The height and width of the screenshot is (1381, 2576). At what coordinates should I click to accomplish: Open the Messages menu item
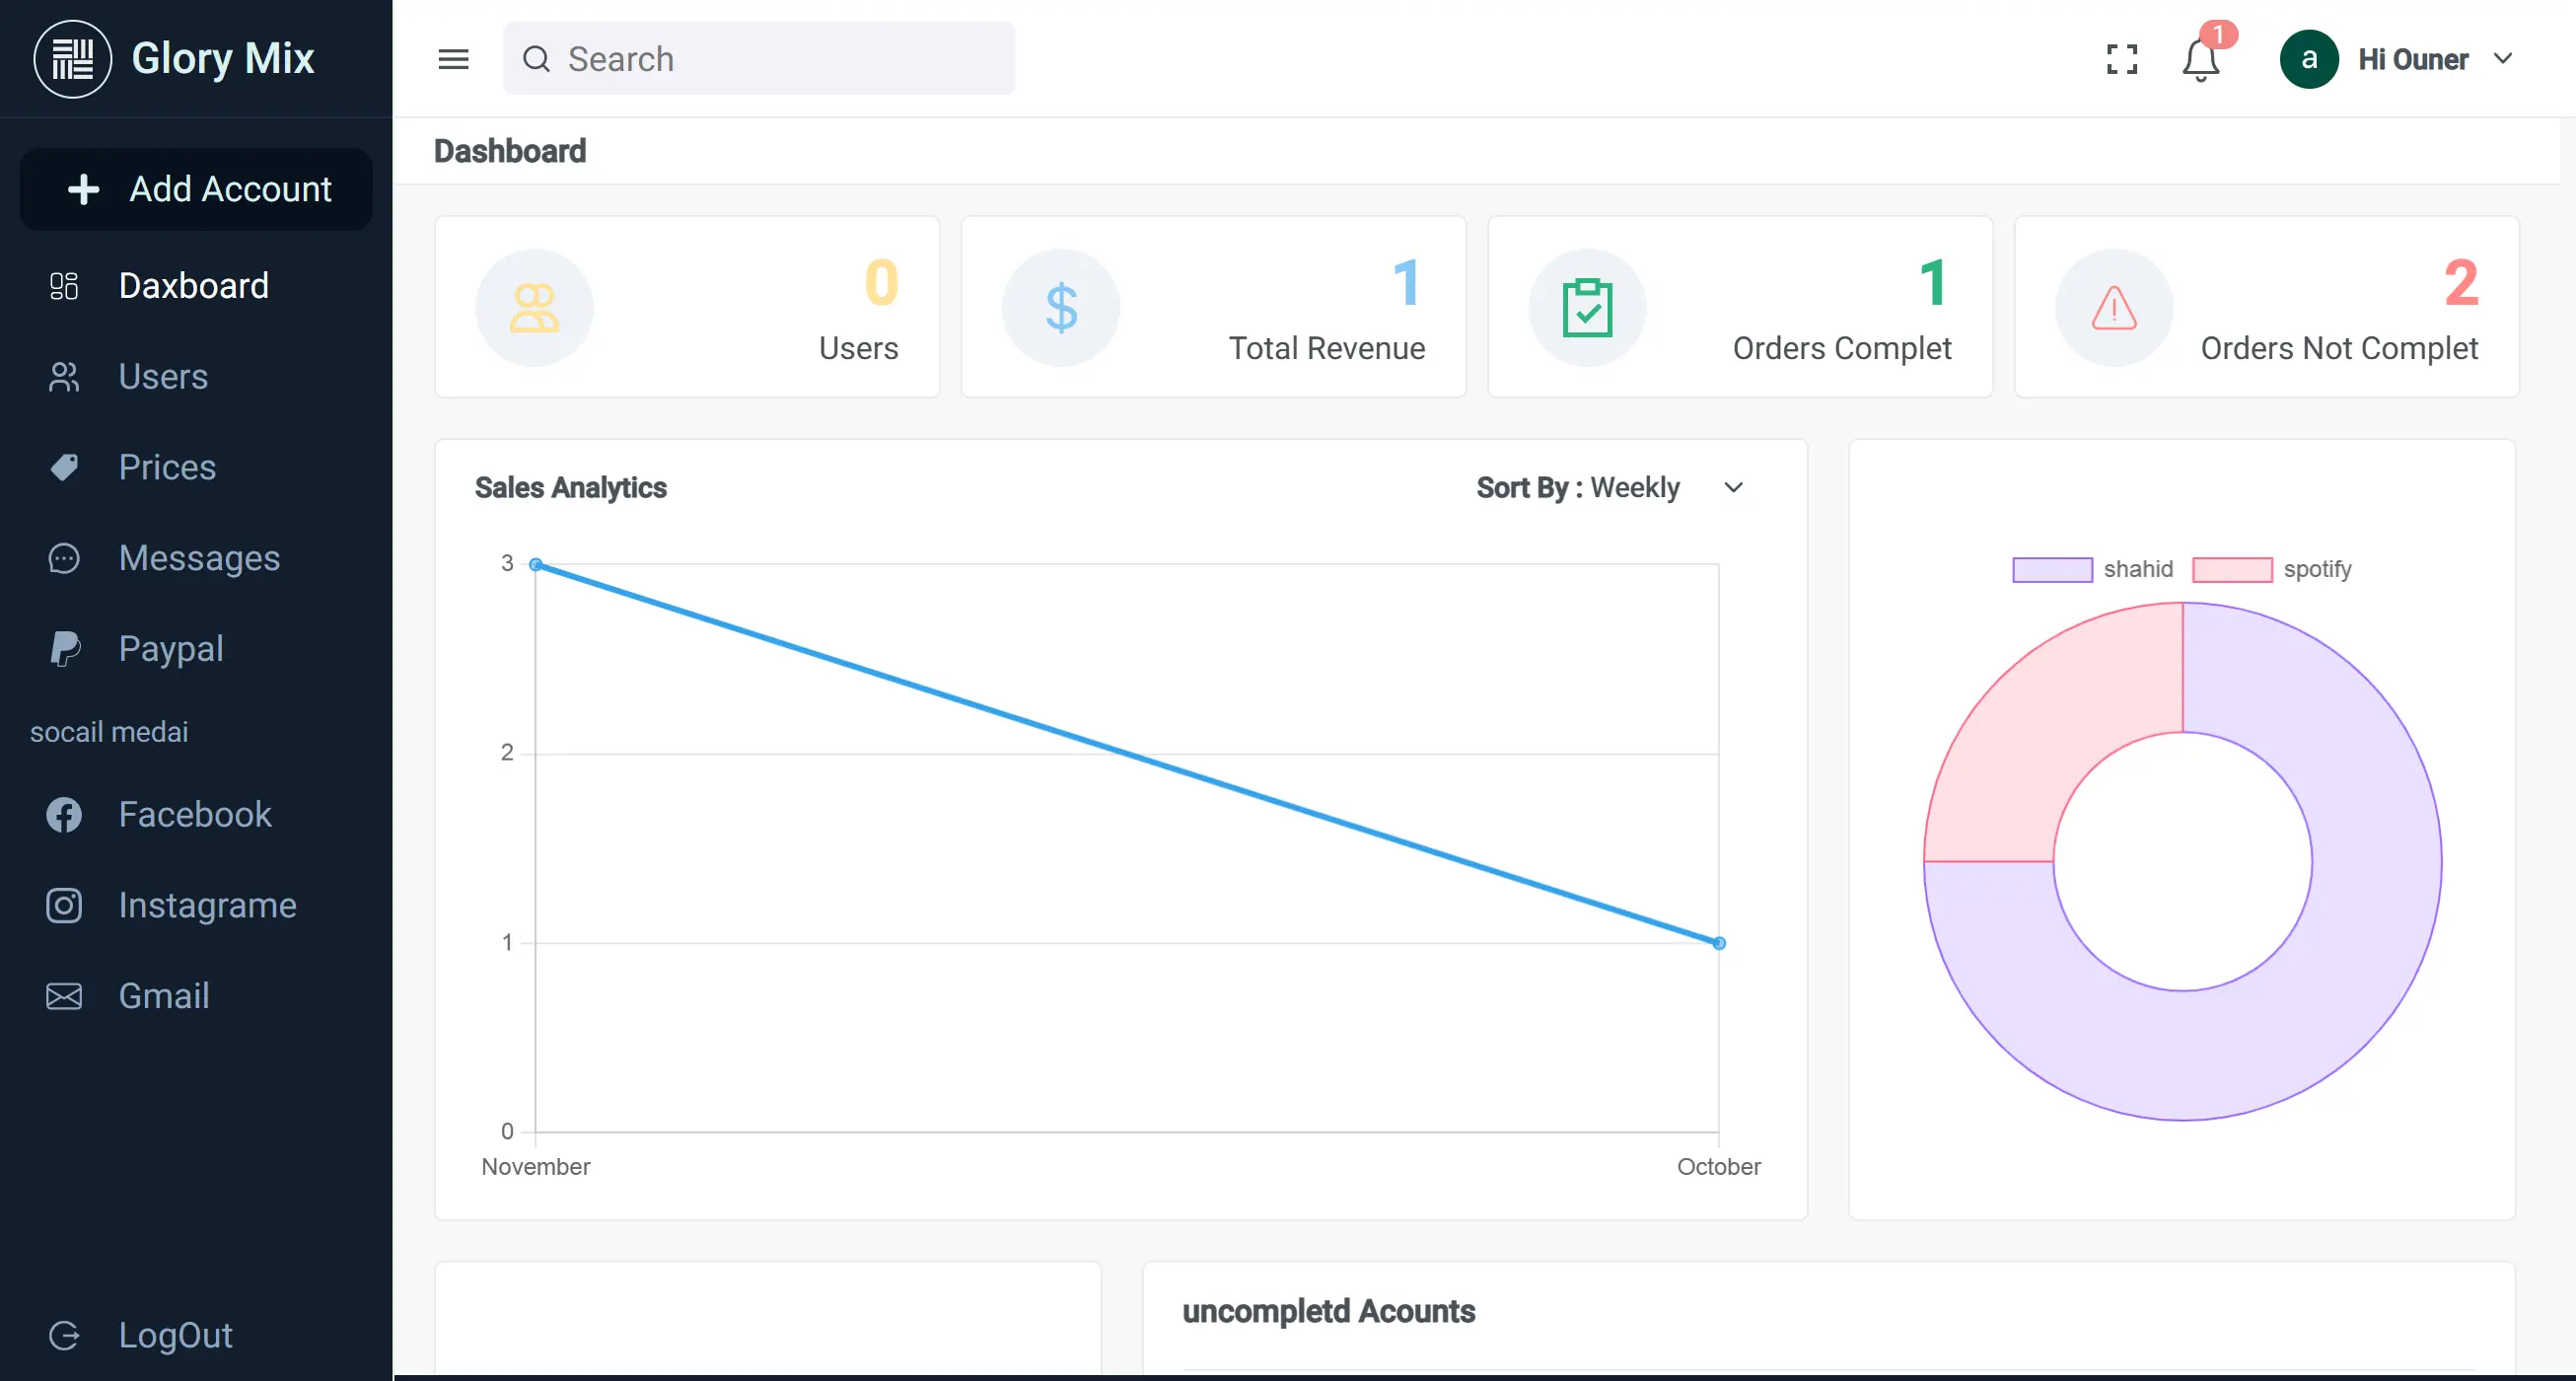pyautogui.click(x=196, y=558)
